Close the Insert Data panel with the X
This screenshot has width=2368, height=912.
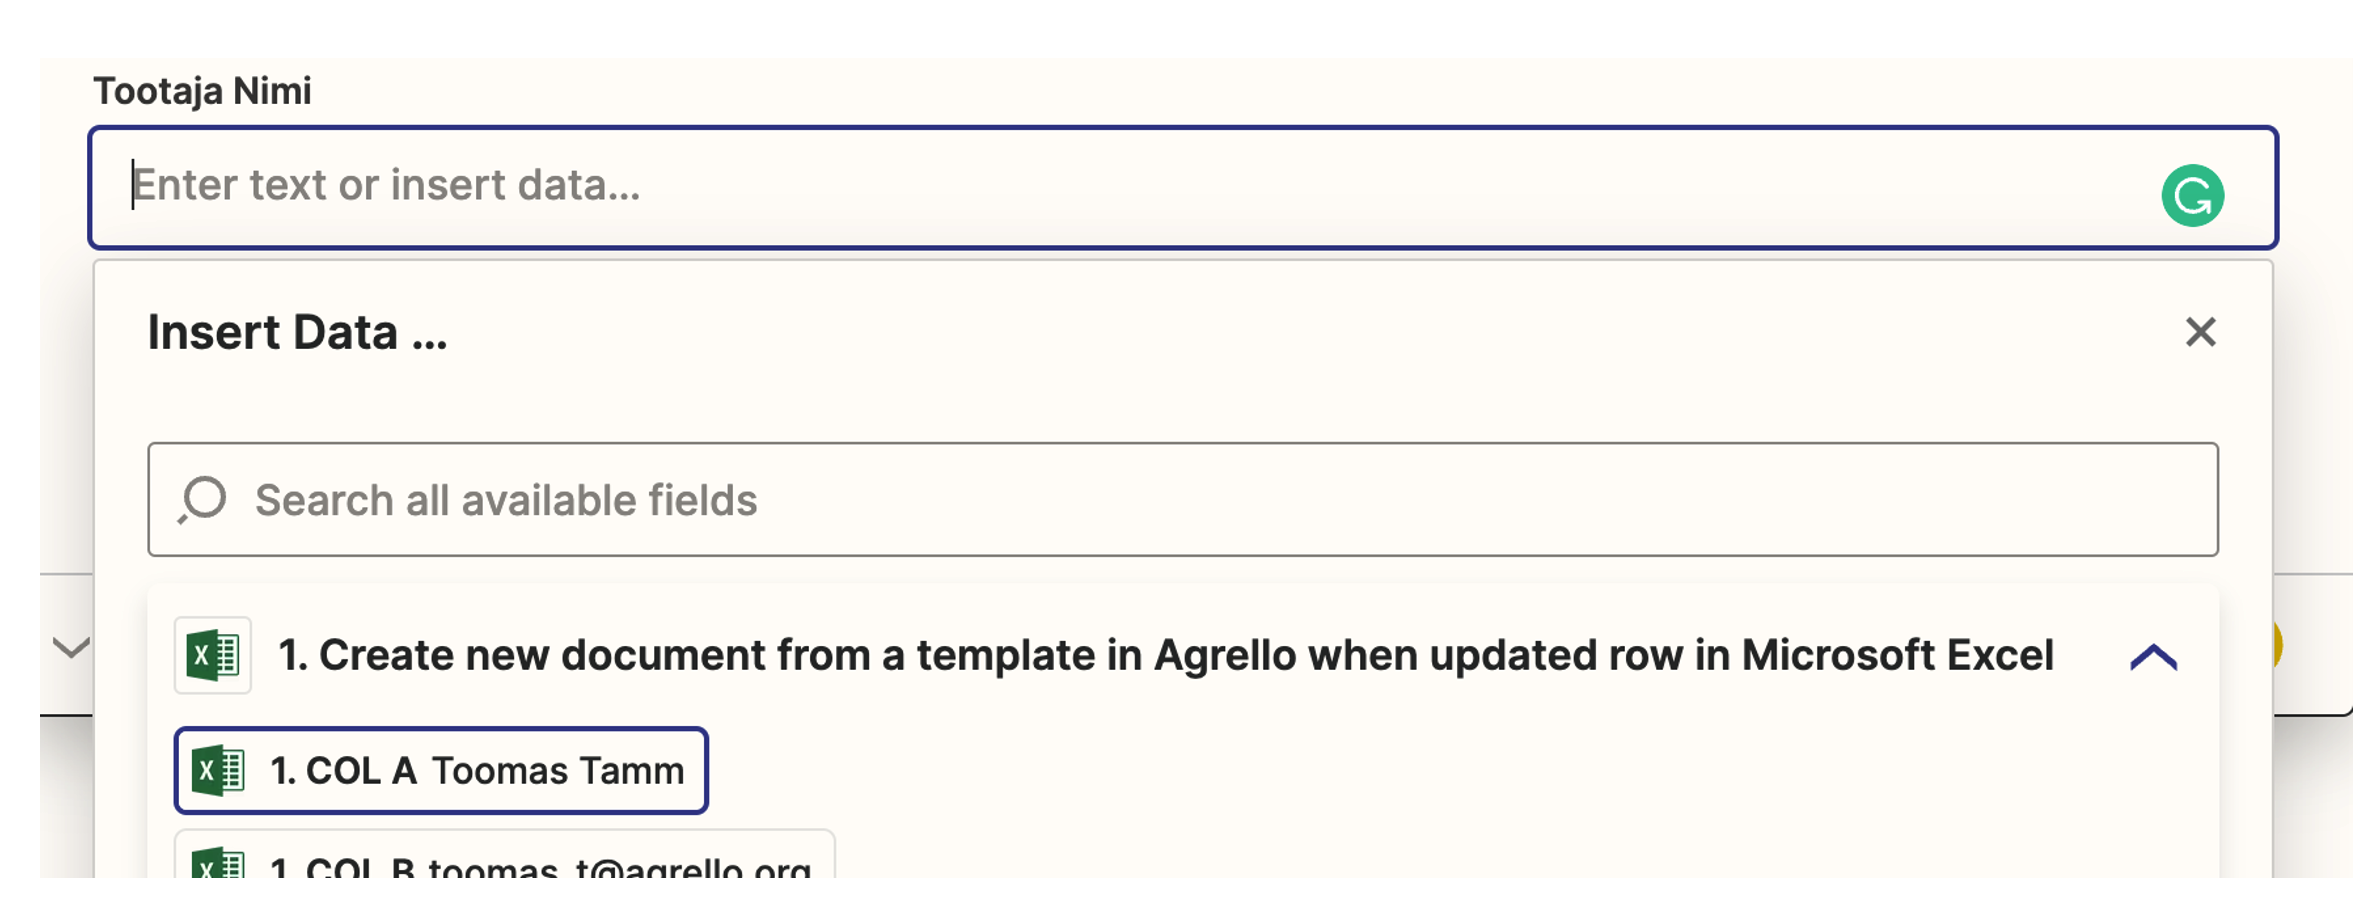(2199, 332)
